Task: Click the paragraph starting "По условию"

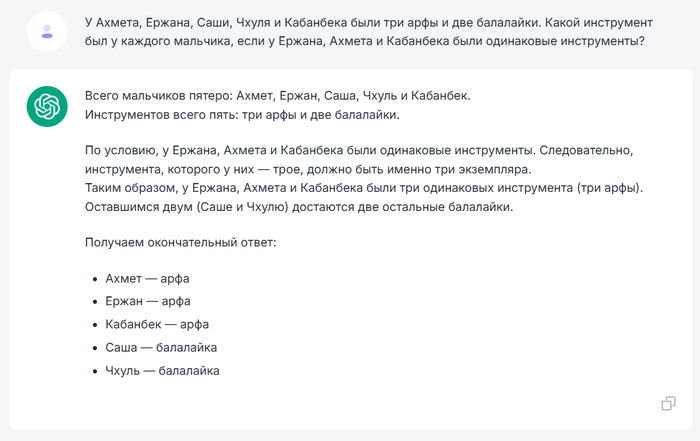Action: pyautogui.click(x=359, y=159)
